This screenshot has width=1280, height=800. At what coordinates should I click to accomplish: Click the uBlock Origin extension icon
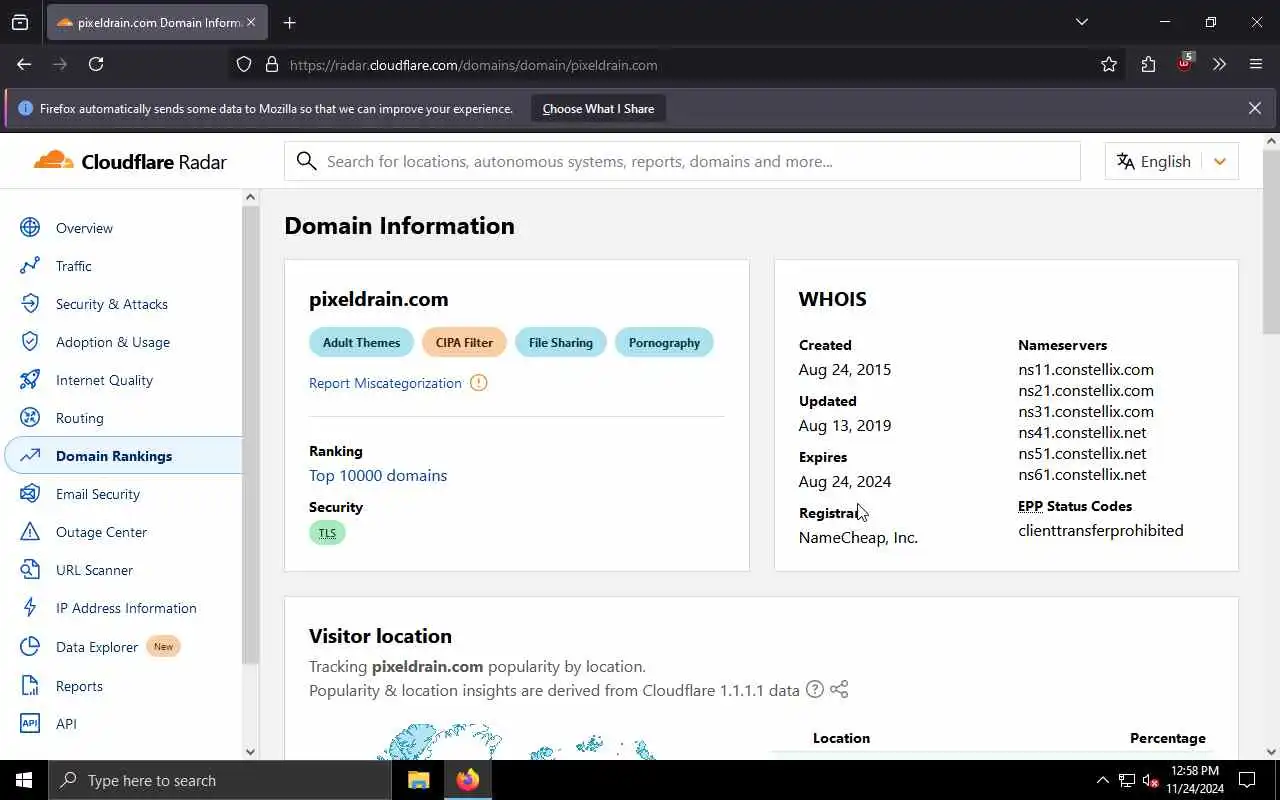point(1185,62)
